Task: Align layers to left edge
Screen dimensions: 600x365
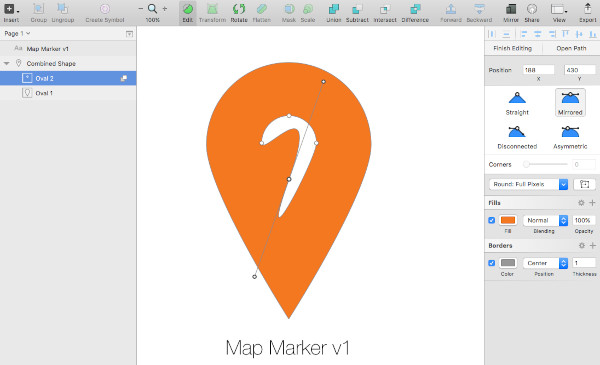Action: tap(524, 34)
